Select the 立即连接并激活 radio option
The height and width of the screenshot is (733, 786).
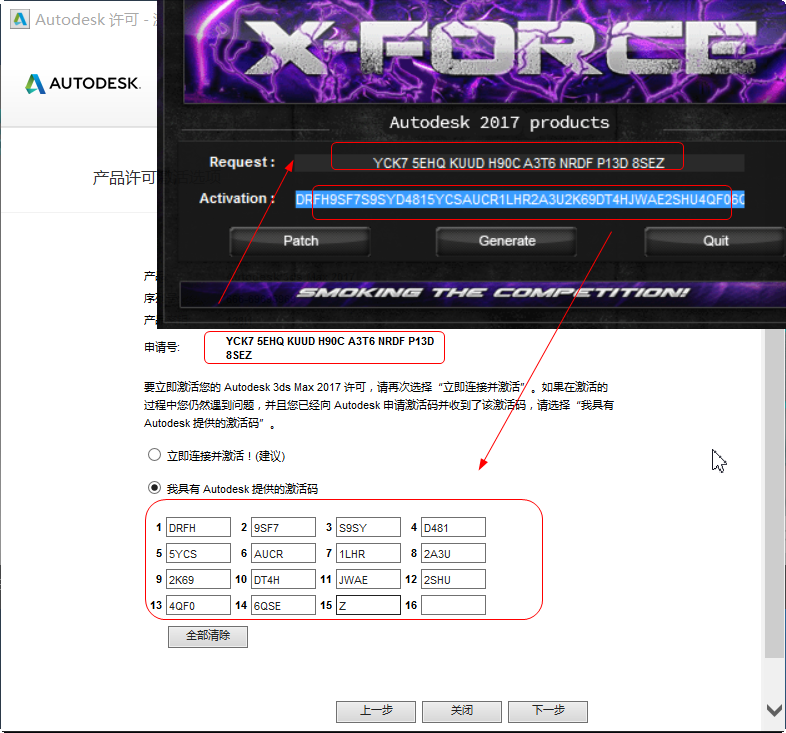coord(154,455)
